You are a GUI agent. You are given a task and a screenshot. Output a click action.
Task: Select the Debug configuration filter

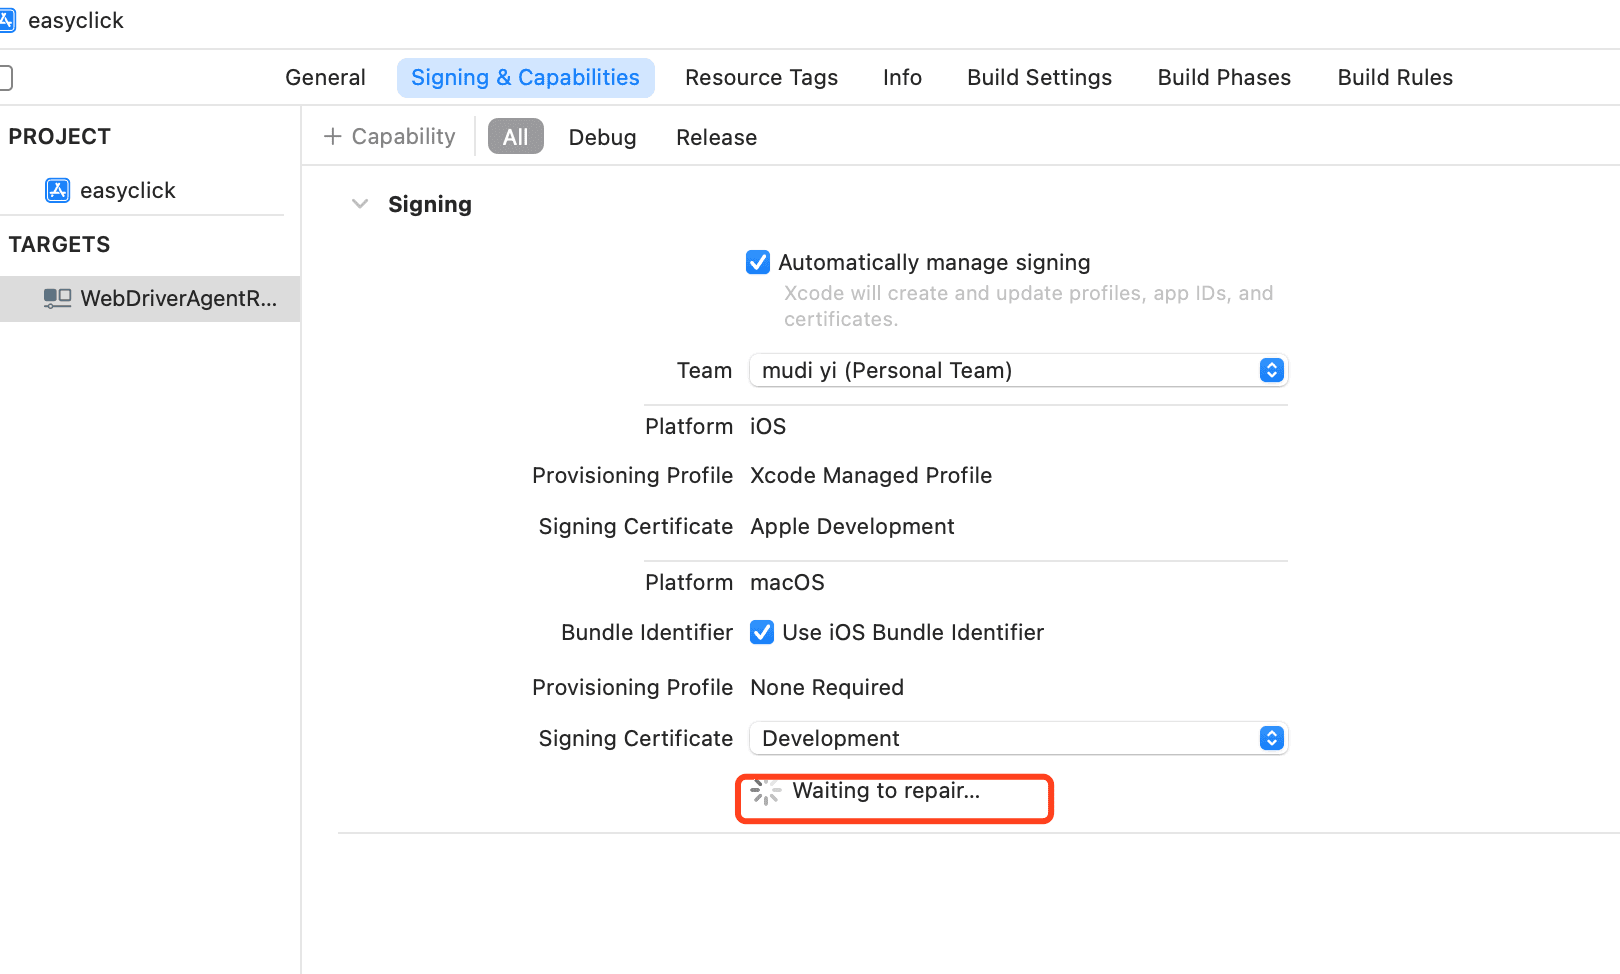coord(602,137)
